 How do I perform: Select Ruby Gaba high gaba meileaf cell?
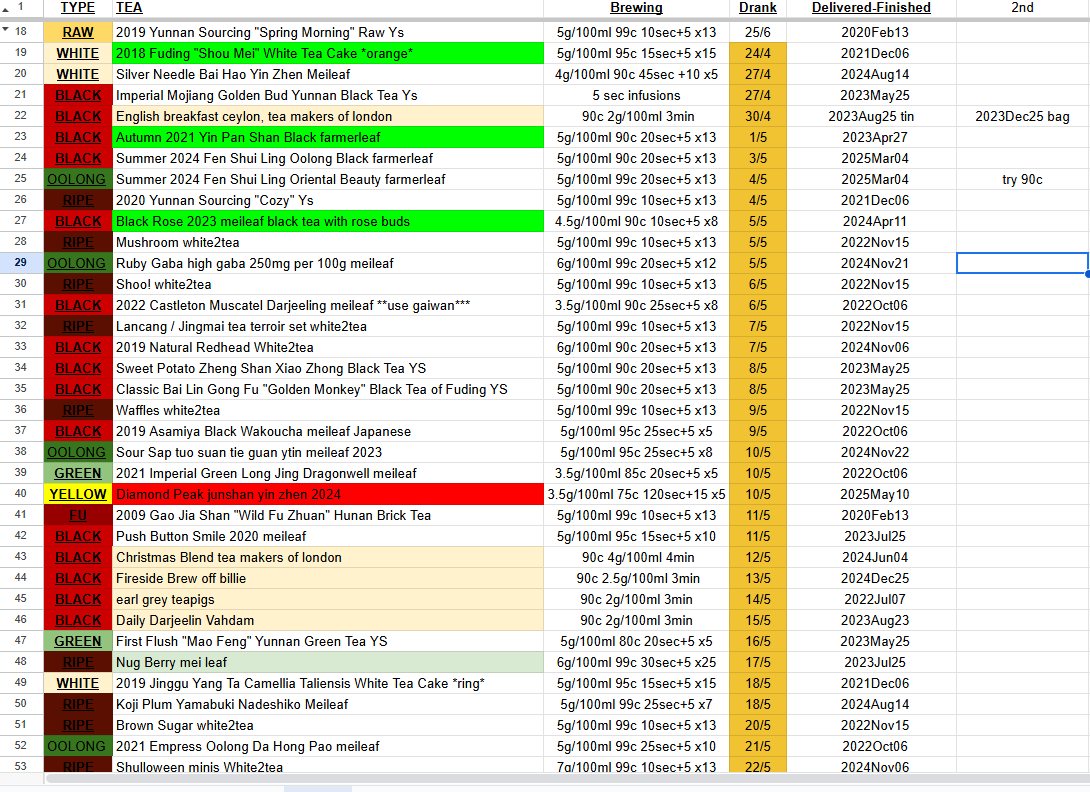coord(328,263)
